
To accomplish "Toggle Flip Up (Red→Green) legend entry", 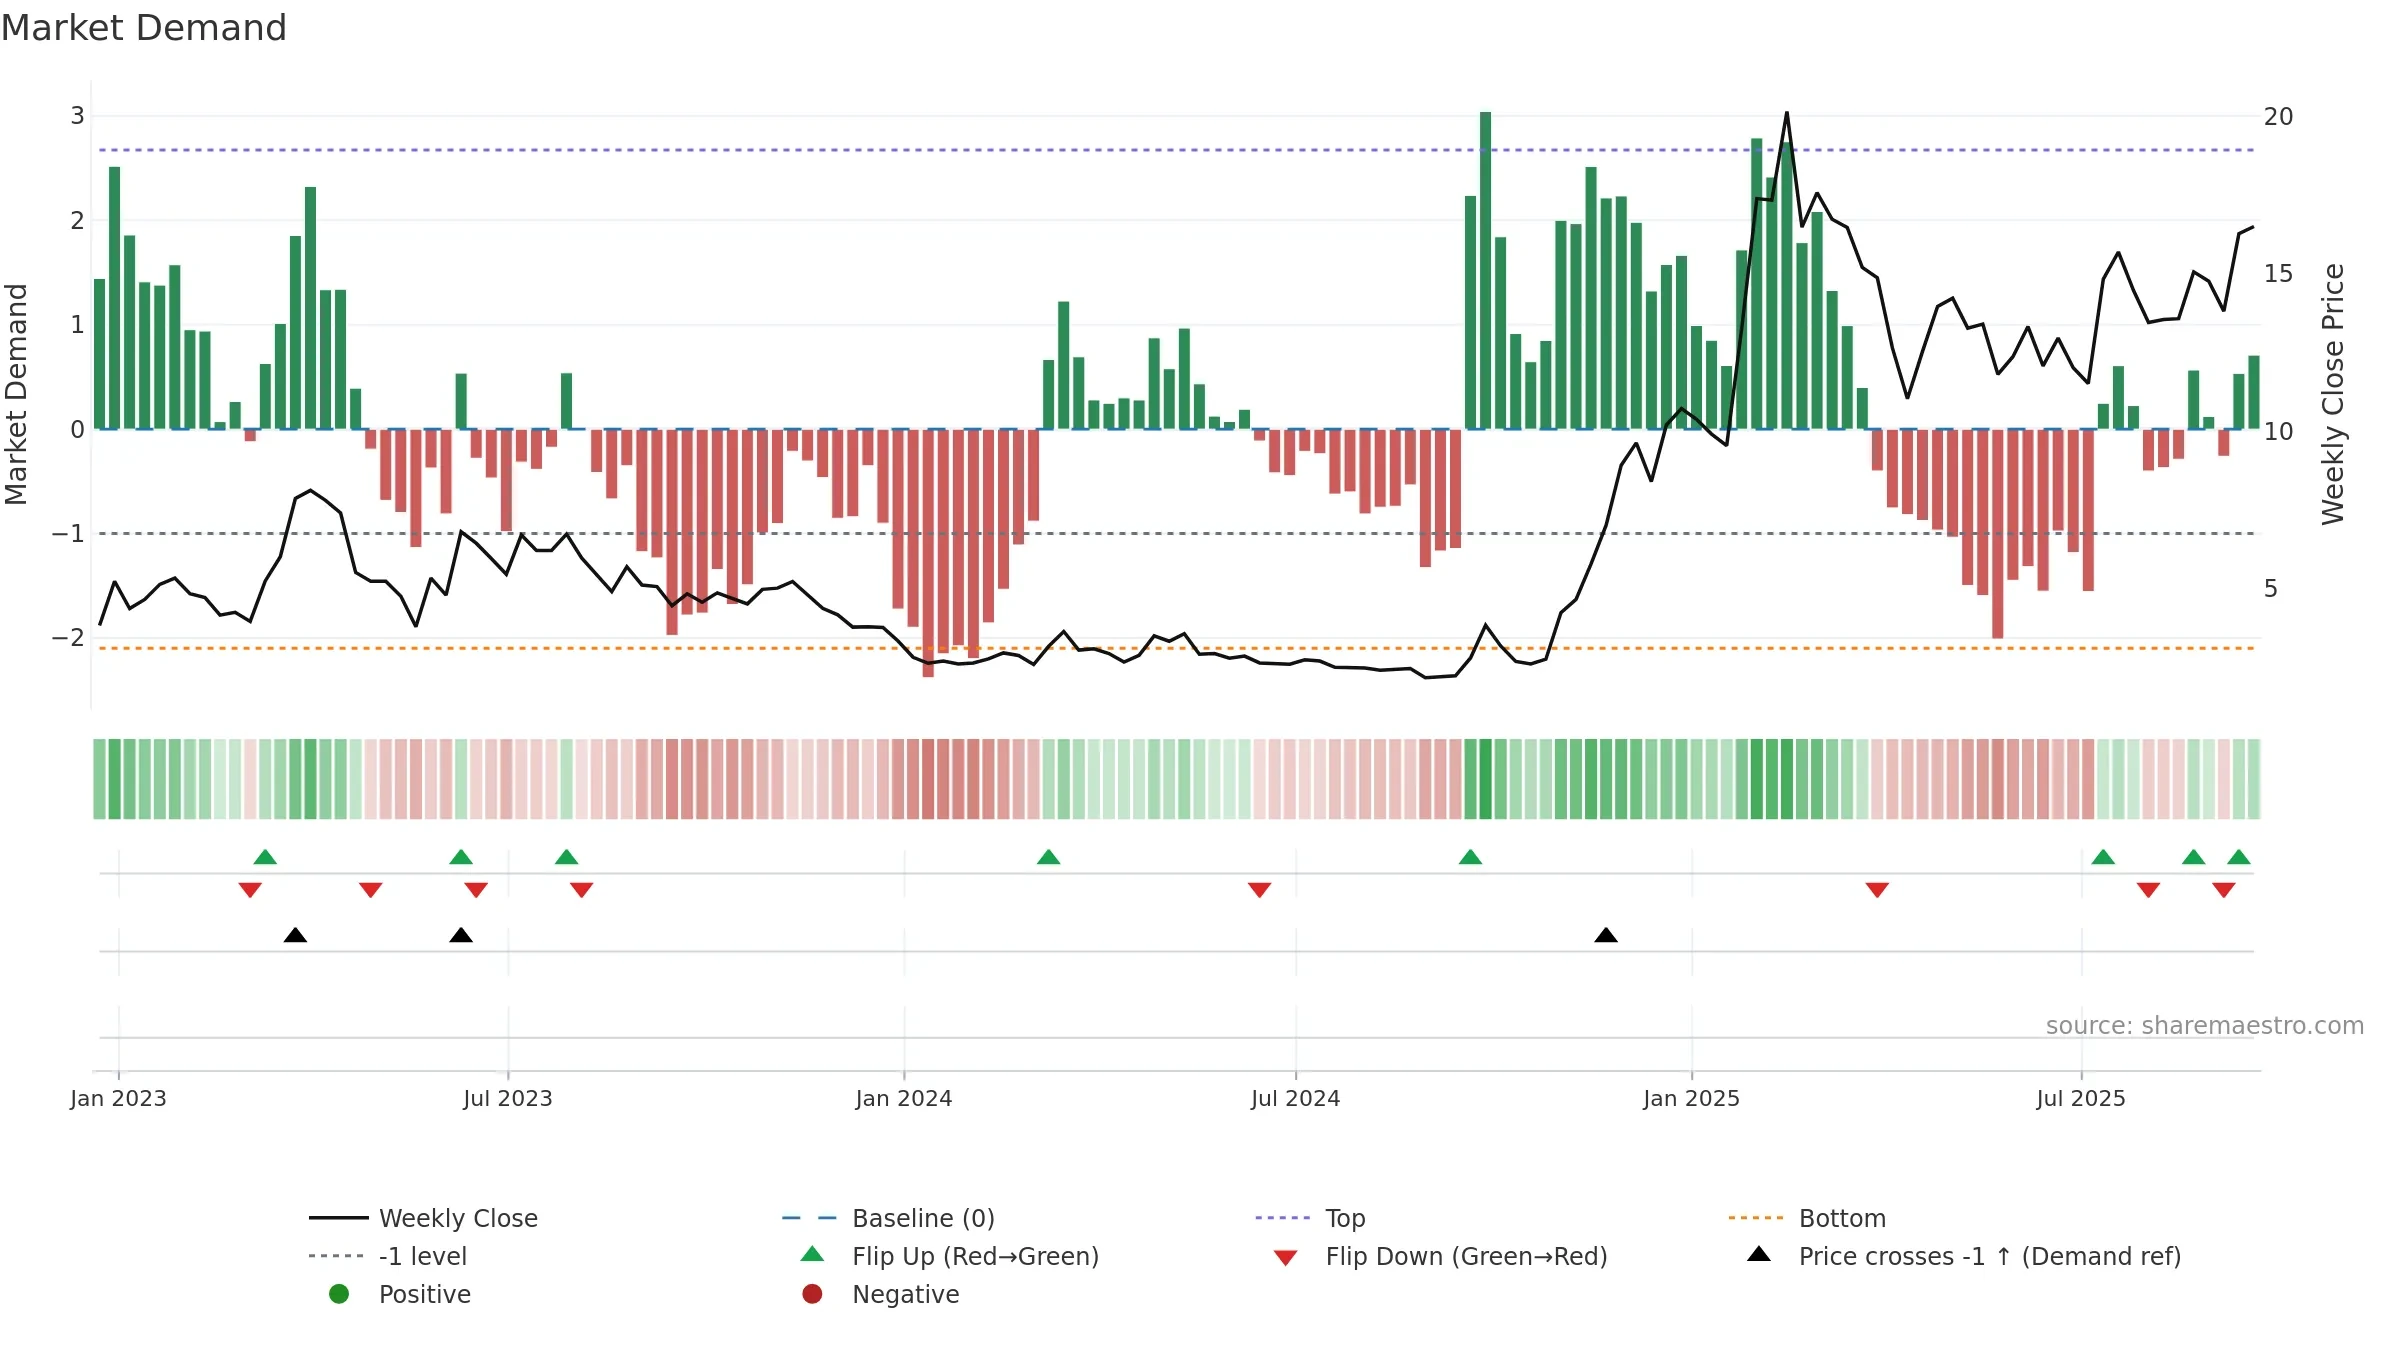I will [950, 1256].
